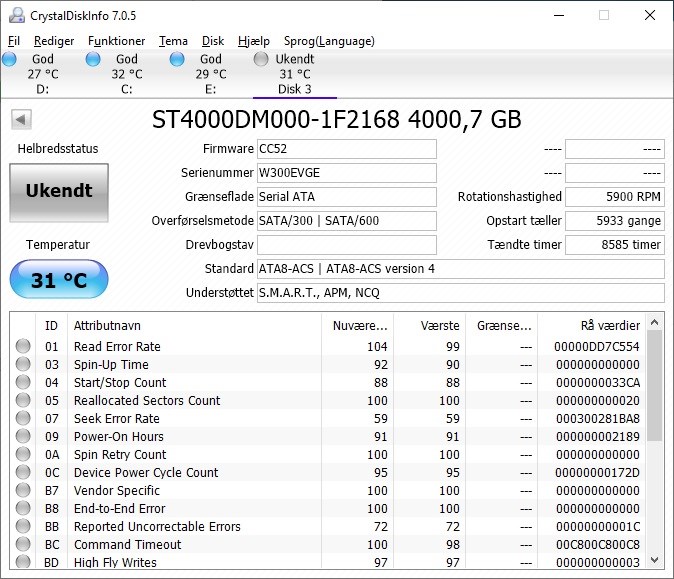The height and width of the screenshot is (579, 674).
Task: Select the Read Error Rate attribute name
Action: click(117, 346)
